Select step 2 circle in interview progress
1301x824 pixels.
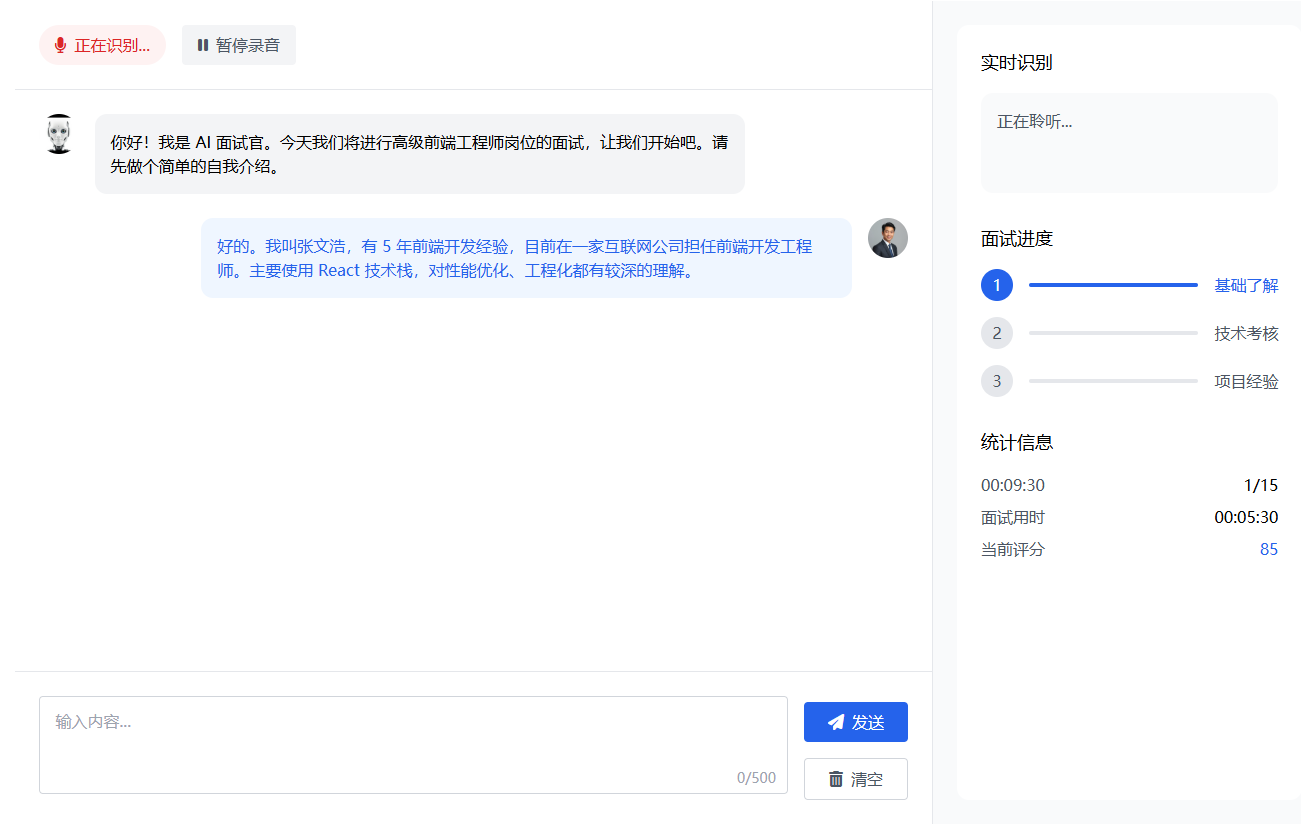click(x=996, y=333)
